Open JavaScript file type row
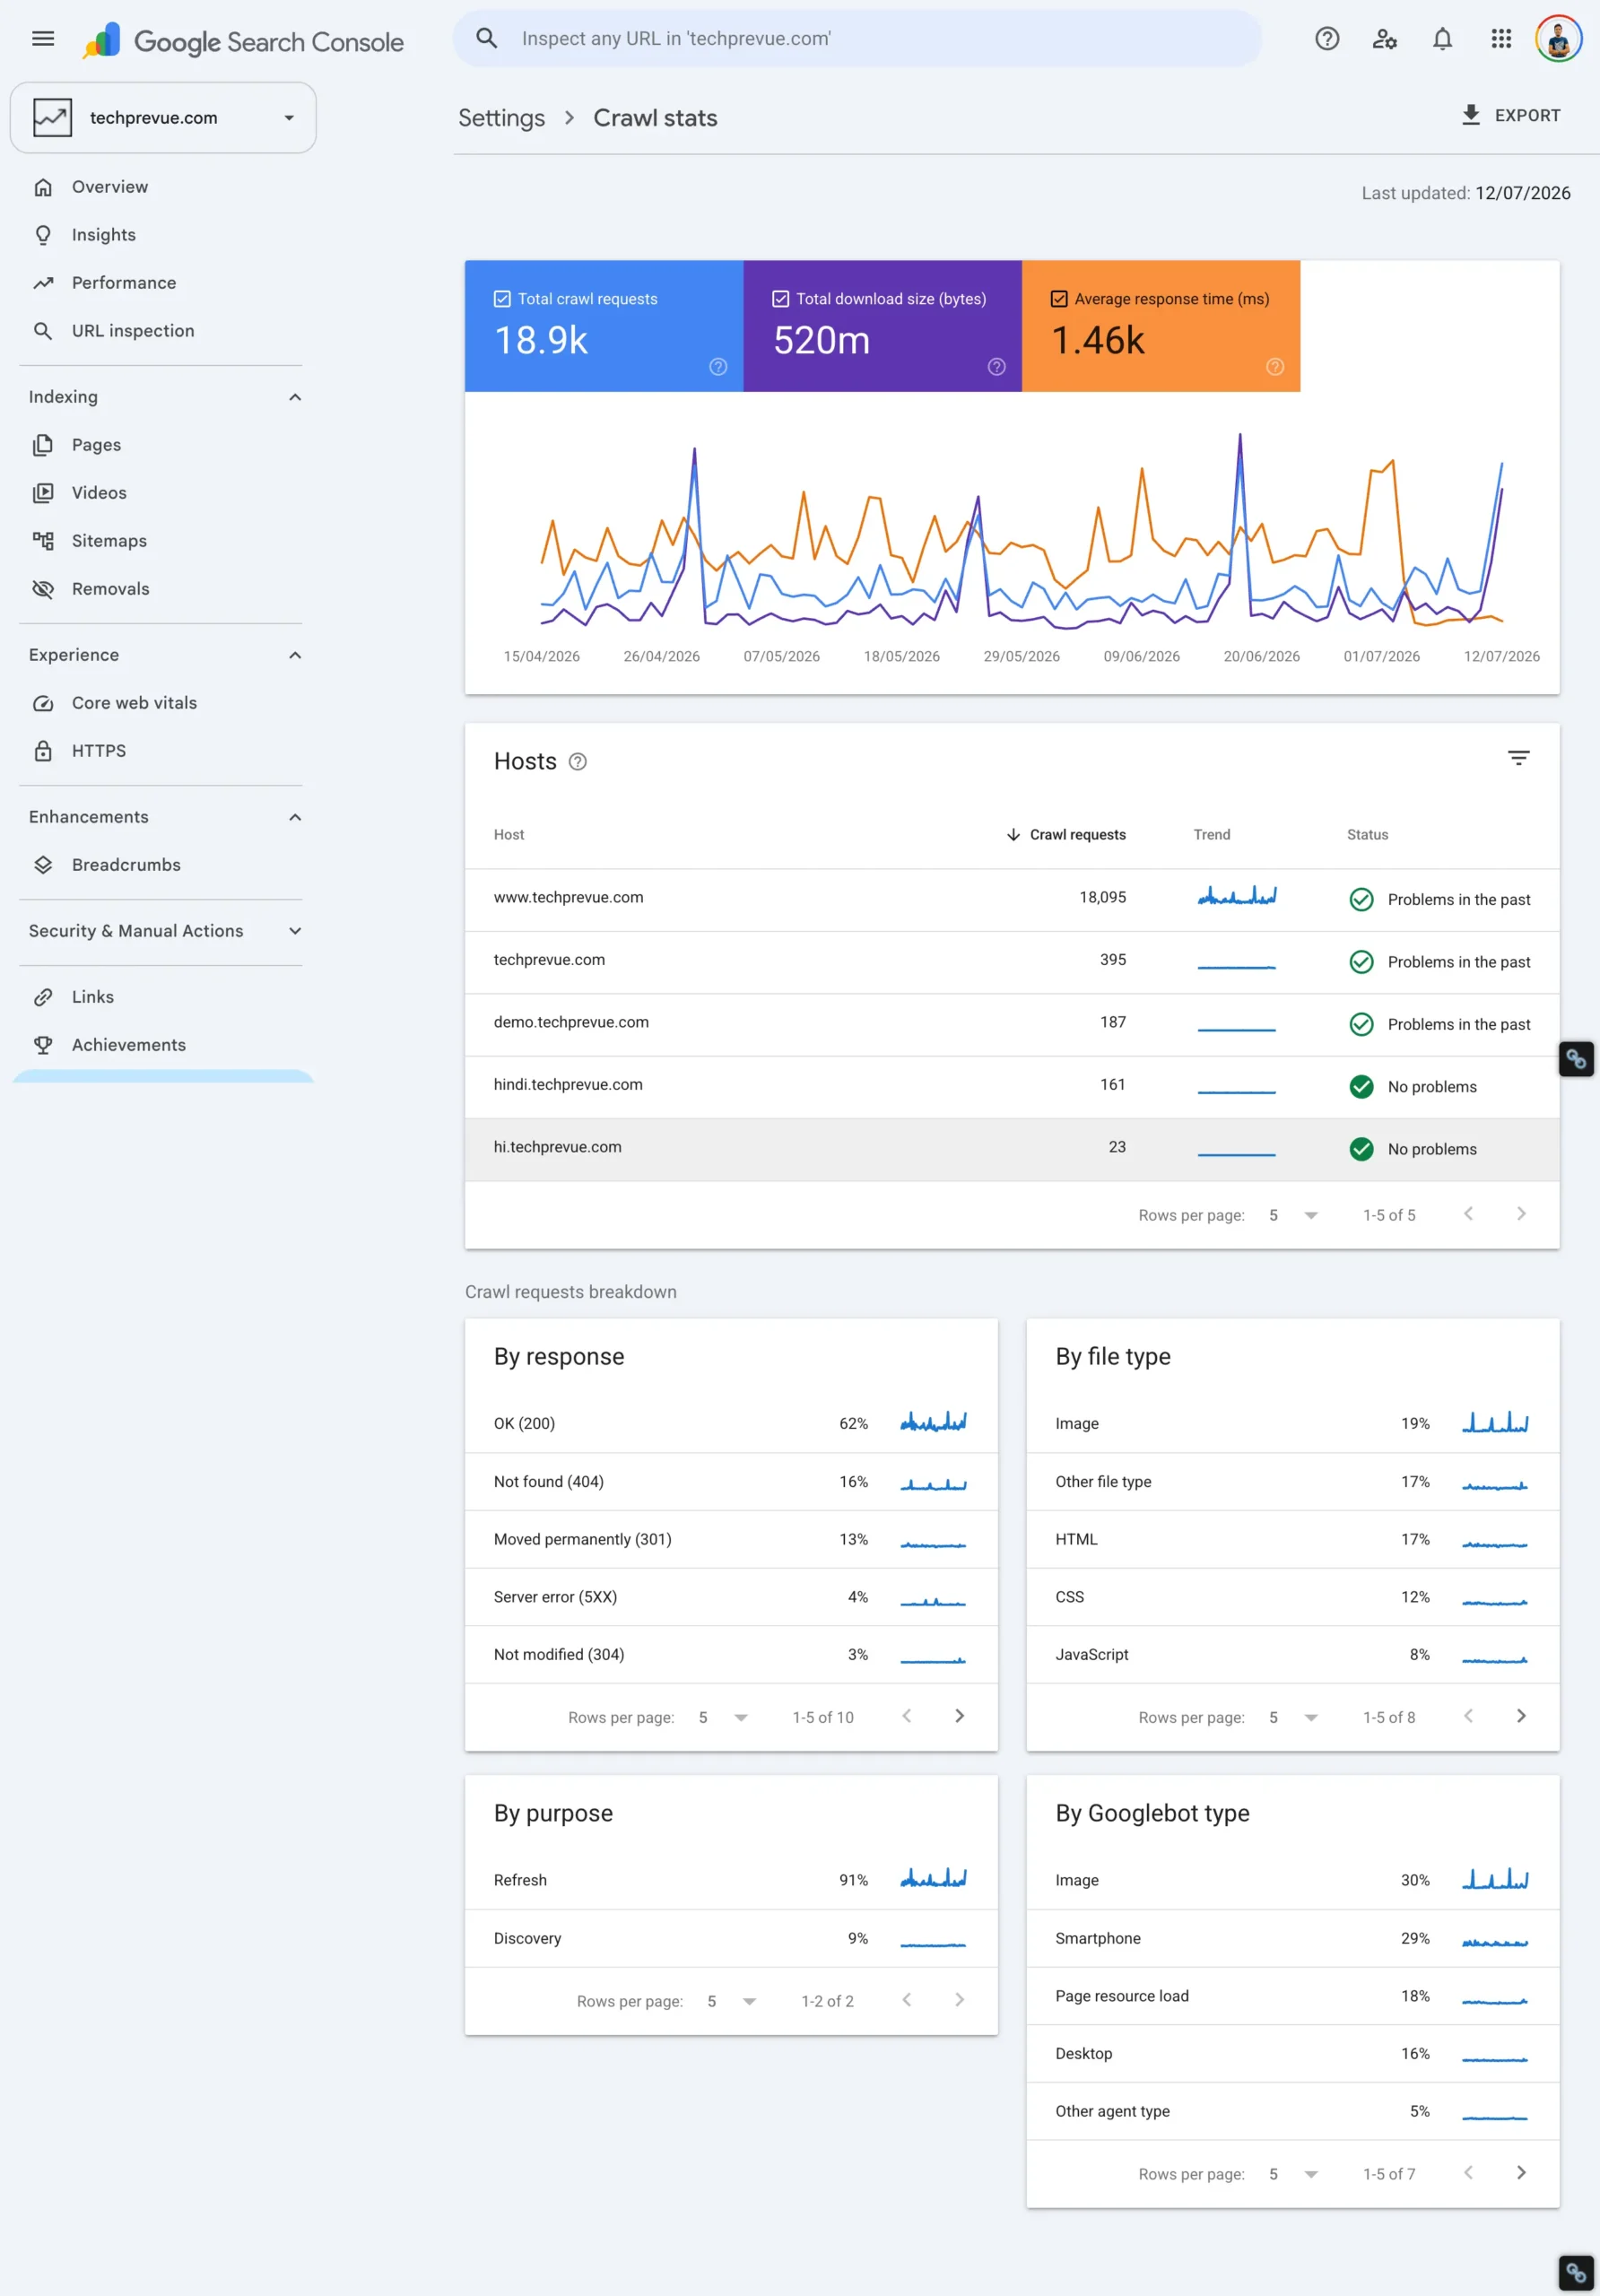1600x2296 pixels. click(1293, 1655)
